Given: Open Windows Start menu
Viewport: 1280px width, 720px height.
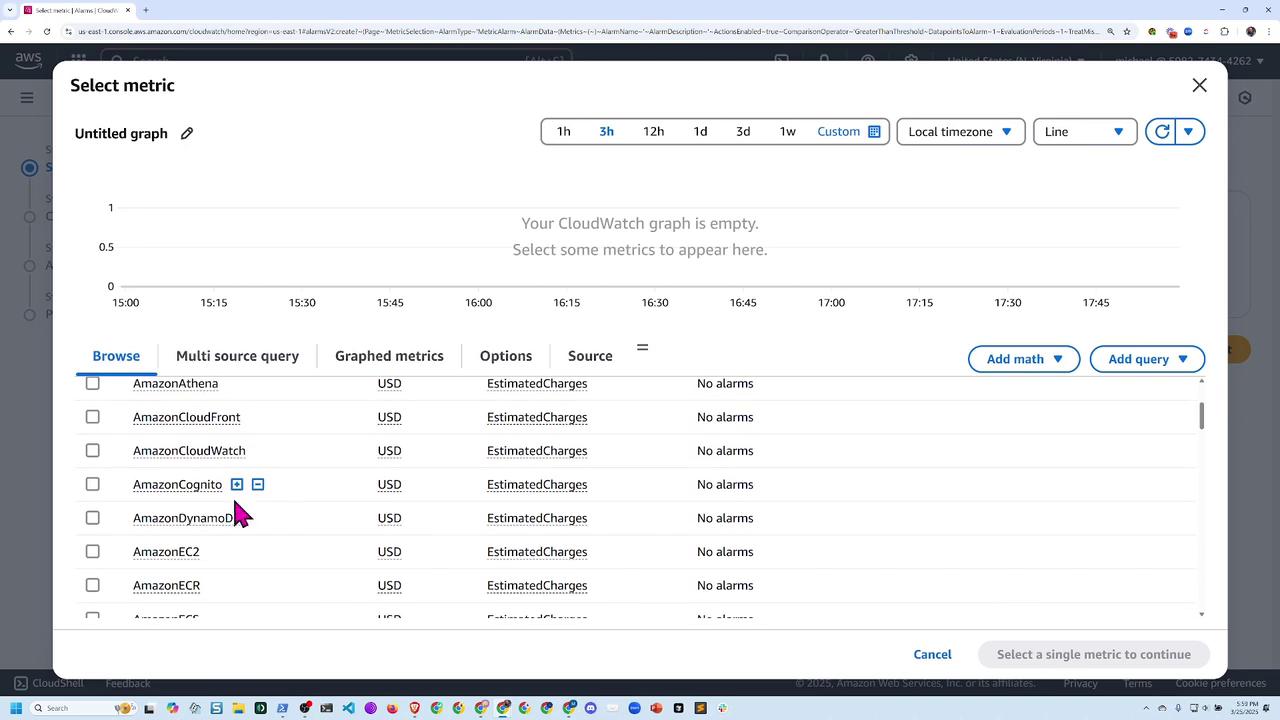Looking at the screenshot, I should [15, 708].
